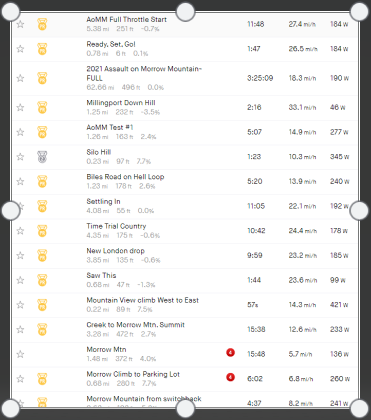Open 2021 Assault on Morrow Mountain-FULL segment
Viewport: 371px width, 420px height.
pyautogui.click(x=144, y=73)
